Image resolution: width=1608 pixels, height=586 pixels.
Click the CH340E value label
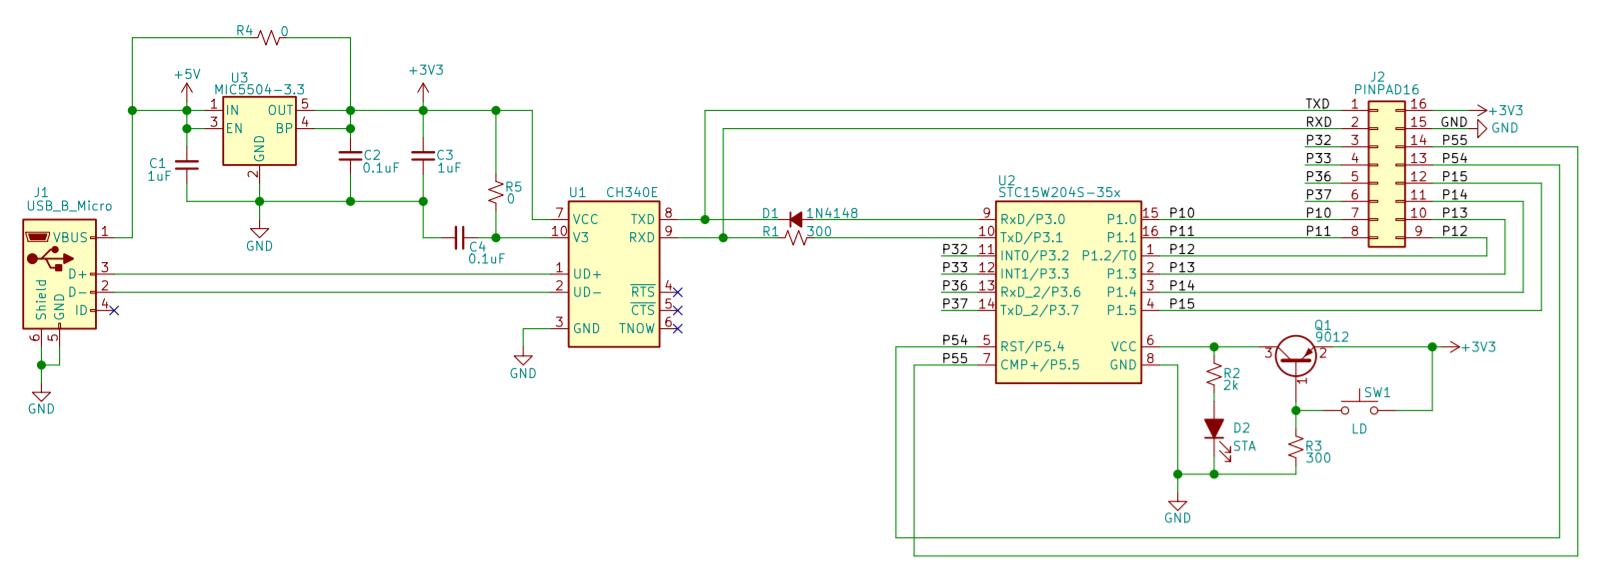pyautogui.click(x=632, y=192)
